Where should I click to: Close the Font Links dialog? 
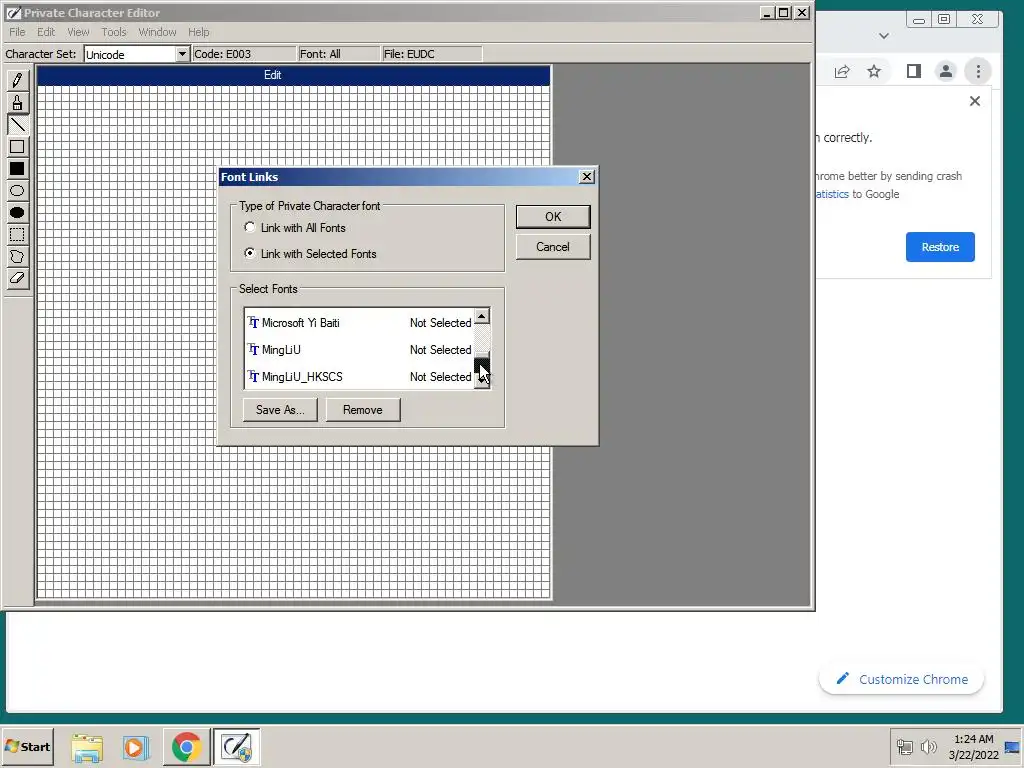click(x=586, y=176)
